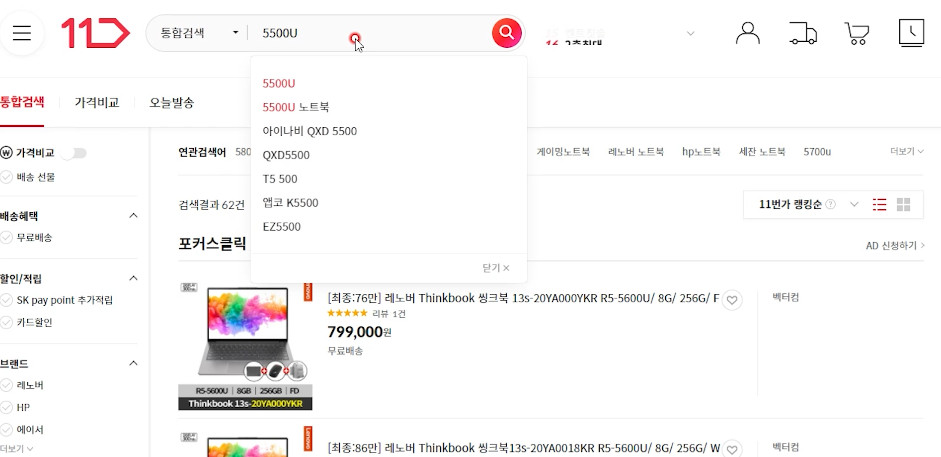The height and width of the screenshot is (457, 941).
Task: Click the ranking help question mark icon
Action: [x=831, y=205]
